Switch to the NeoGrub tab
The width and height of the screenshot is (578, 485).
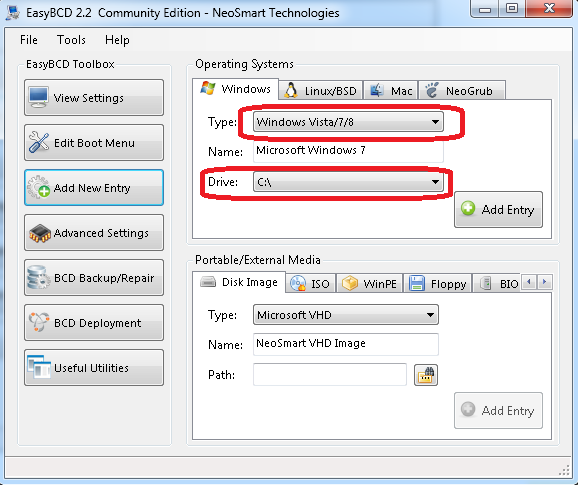coord(462,90)
